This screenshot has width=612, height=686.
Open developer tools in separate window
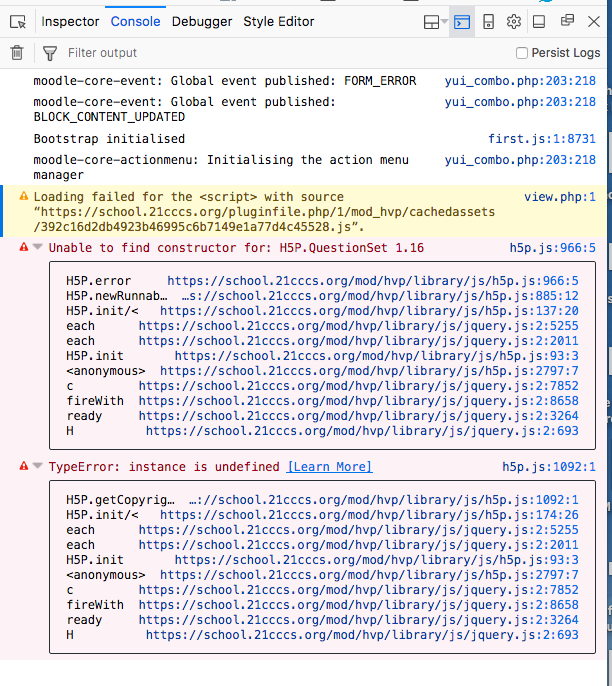567,21
